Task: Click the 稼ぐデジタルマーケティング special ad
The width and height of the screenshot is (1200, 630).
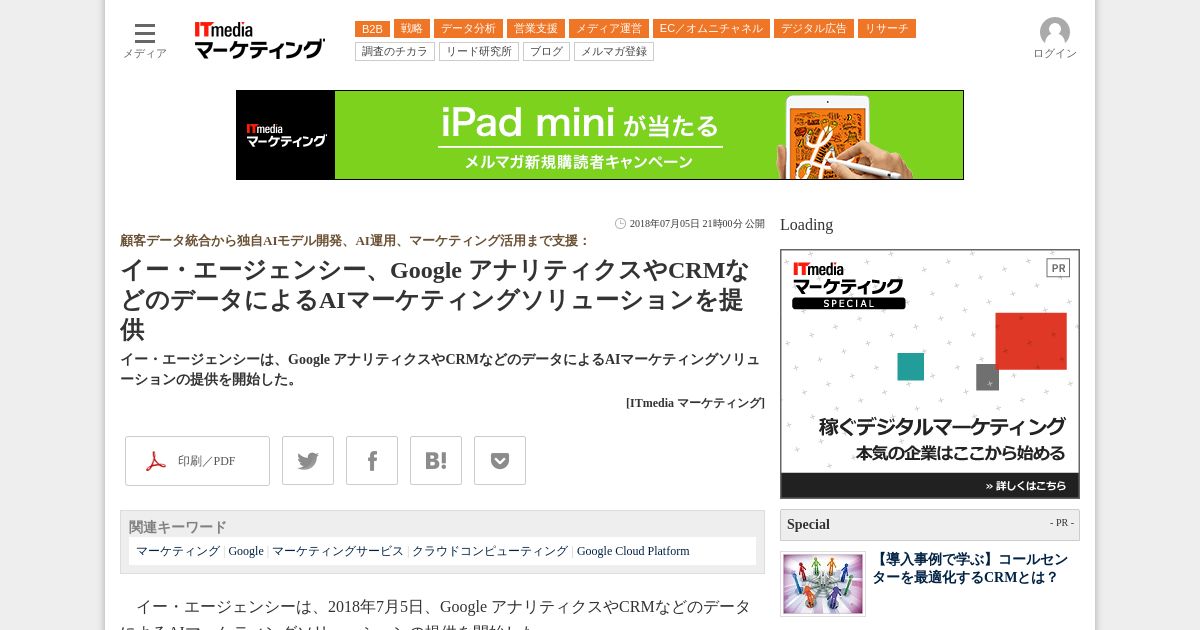Action: (930, 374)
